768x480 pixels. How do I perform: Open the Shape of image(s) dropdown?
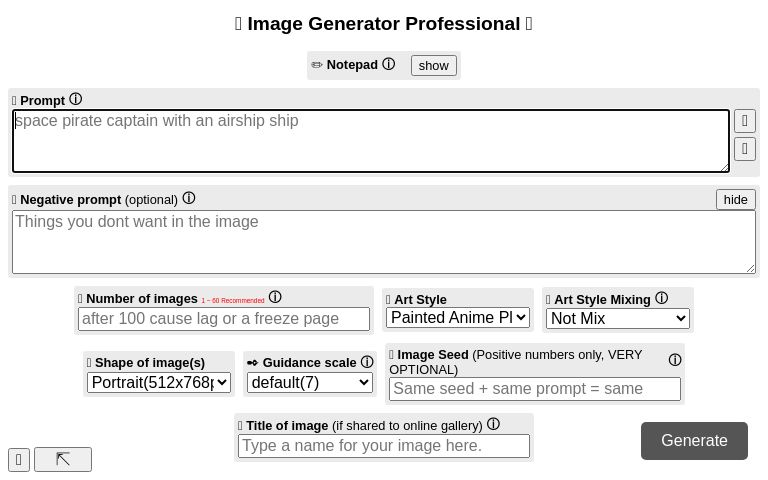pos(159,382)
